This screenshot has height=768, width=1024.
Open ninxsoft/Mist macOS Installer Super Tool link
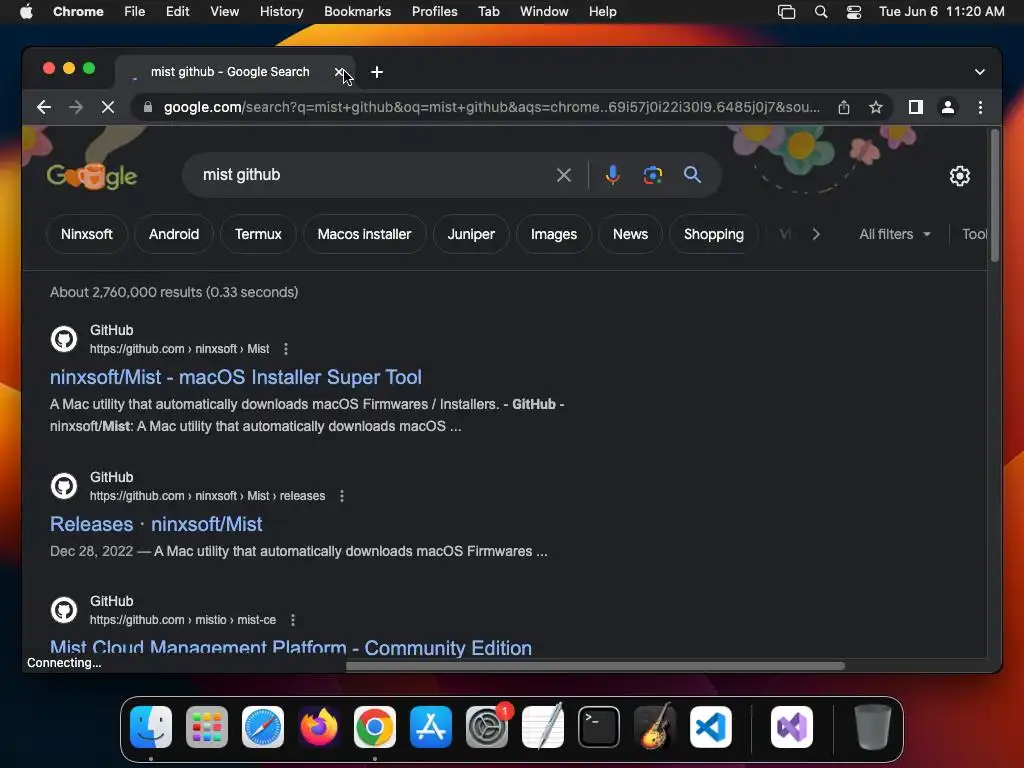click(x=236, y=377)
